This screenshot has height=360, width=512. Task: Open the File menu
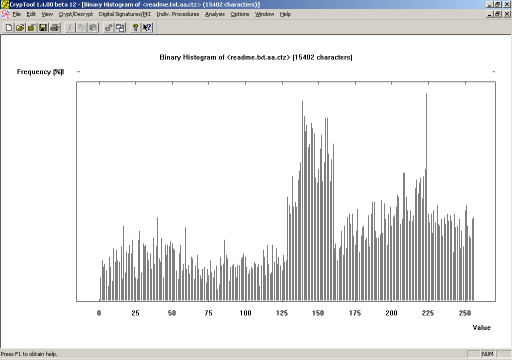pos(17,14)
